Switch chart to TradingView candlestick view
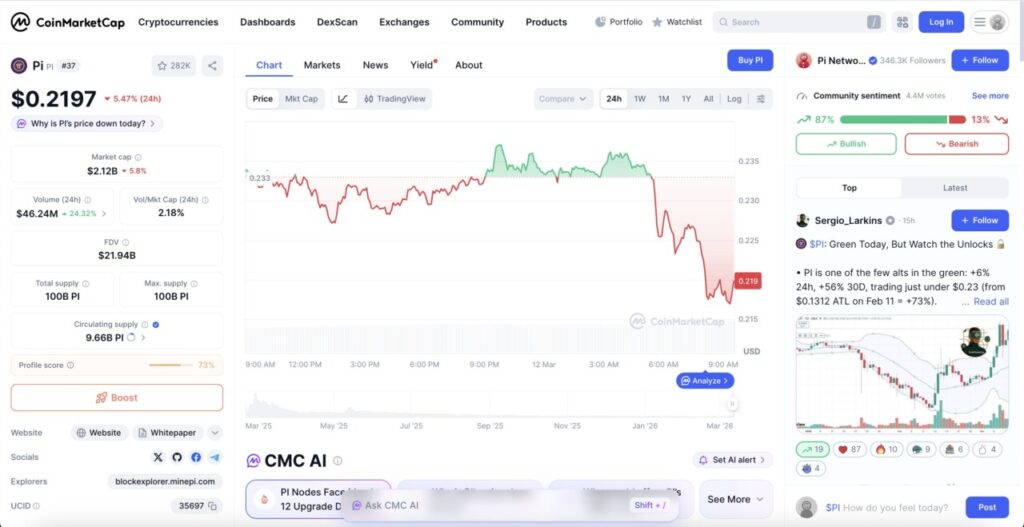 tap(395, 99)
